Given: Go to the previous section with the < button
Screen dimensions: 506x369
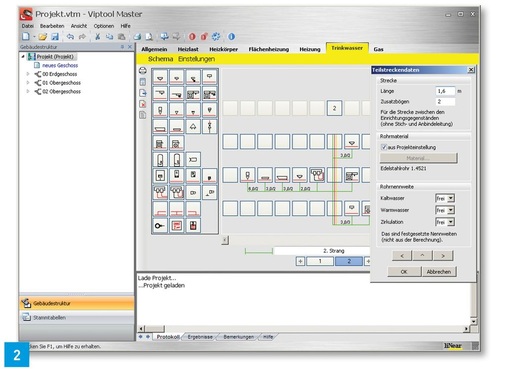Looking at the screenshot, I should (x=402, y=256).
